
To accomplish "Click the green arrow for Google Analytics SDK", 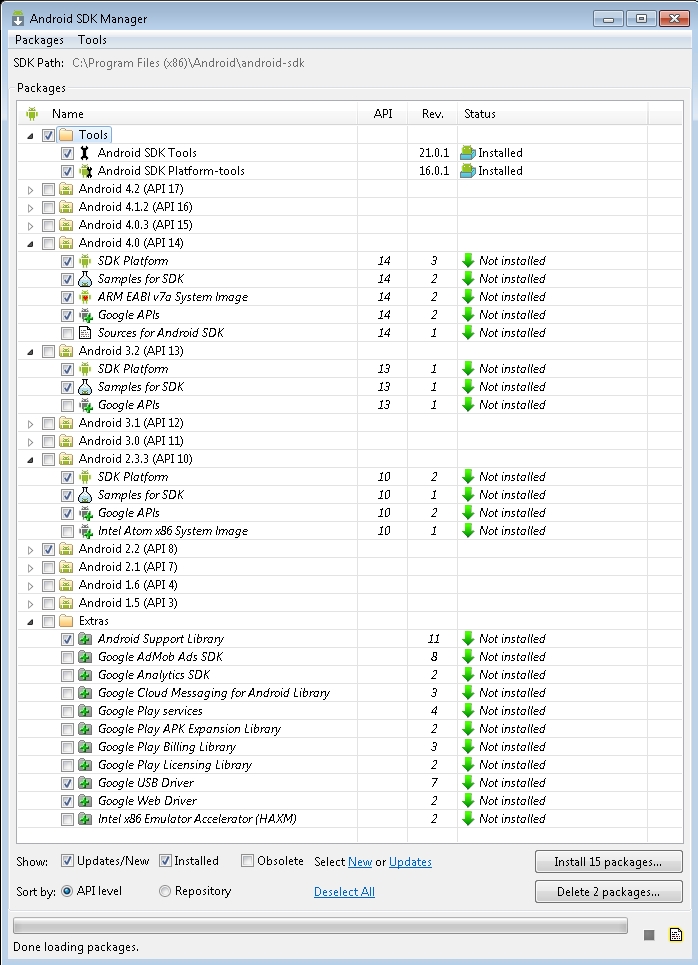I will [x=468, y=675].
